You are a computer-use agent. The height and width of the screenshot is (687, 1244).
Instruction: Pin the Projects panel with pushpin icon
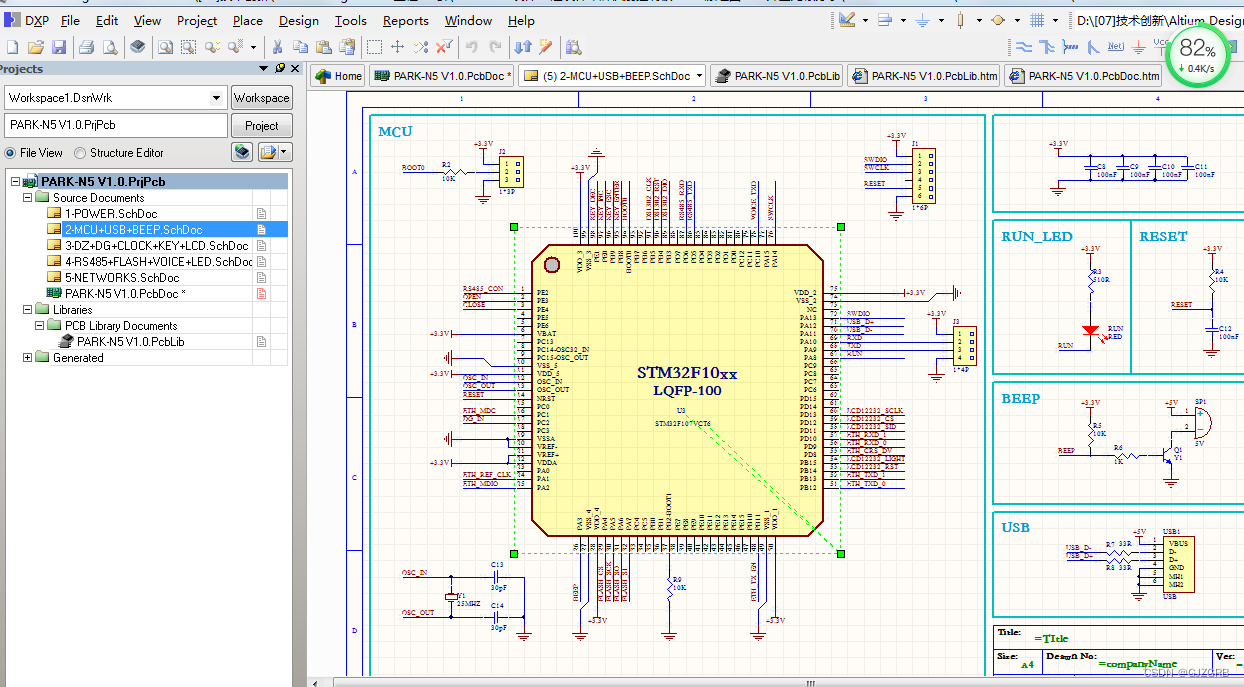(x=280, y=69)
